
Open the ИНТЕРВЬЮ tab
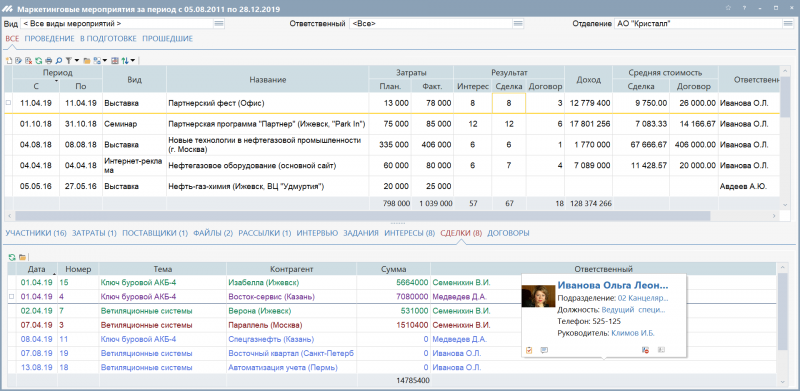pos(317,233)
